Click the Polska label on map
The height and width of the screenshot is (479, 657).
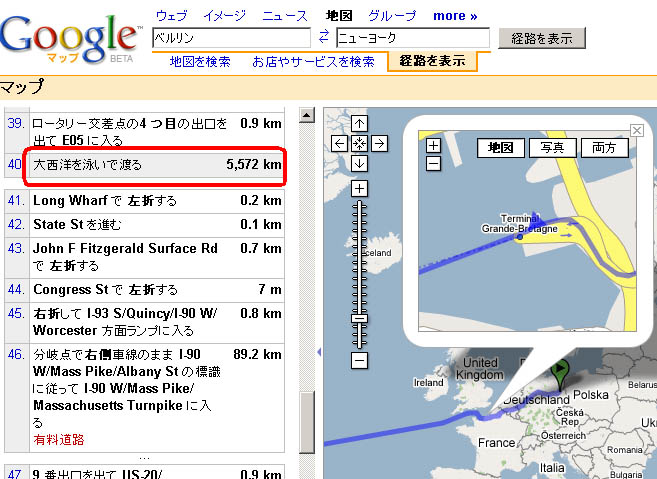click(591, 395)
